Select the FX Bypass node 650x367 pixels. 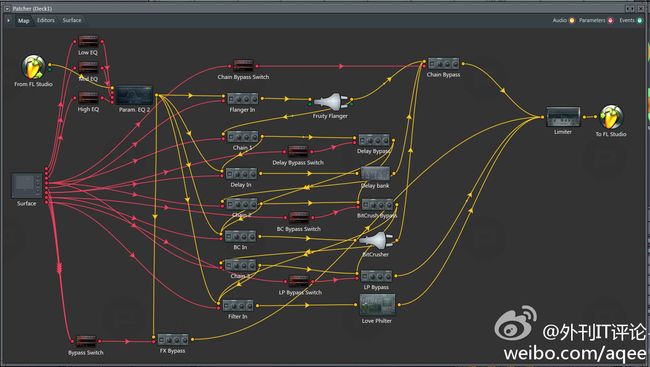(173, 340)
